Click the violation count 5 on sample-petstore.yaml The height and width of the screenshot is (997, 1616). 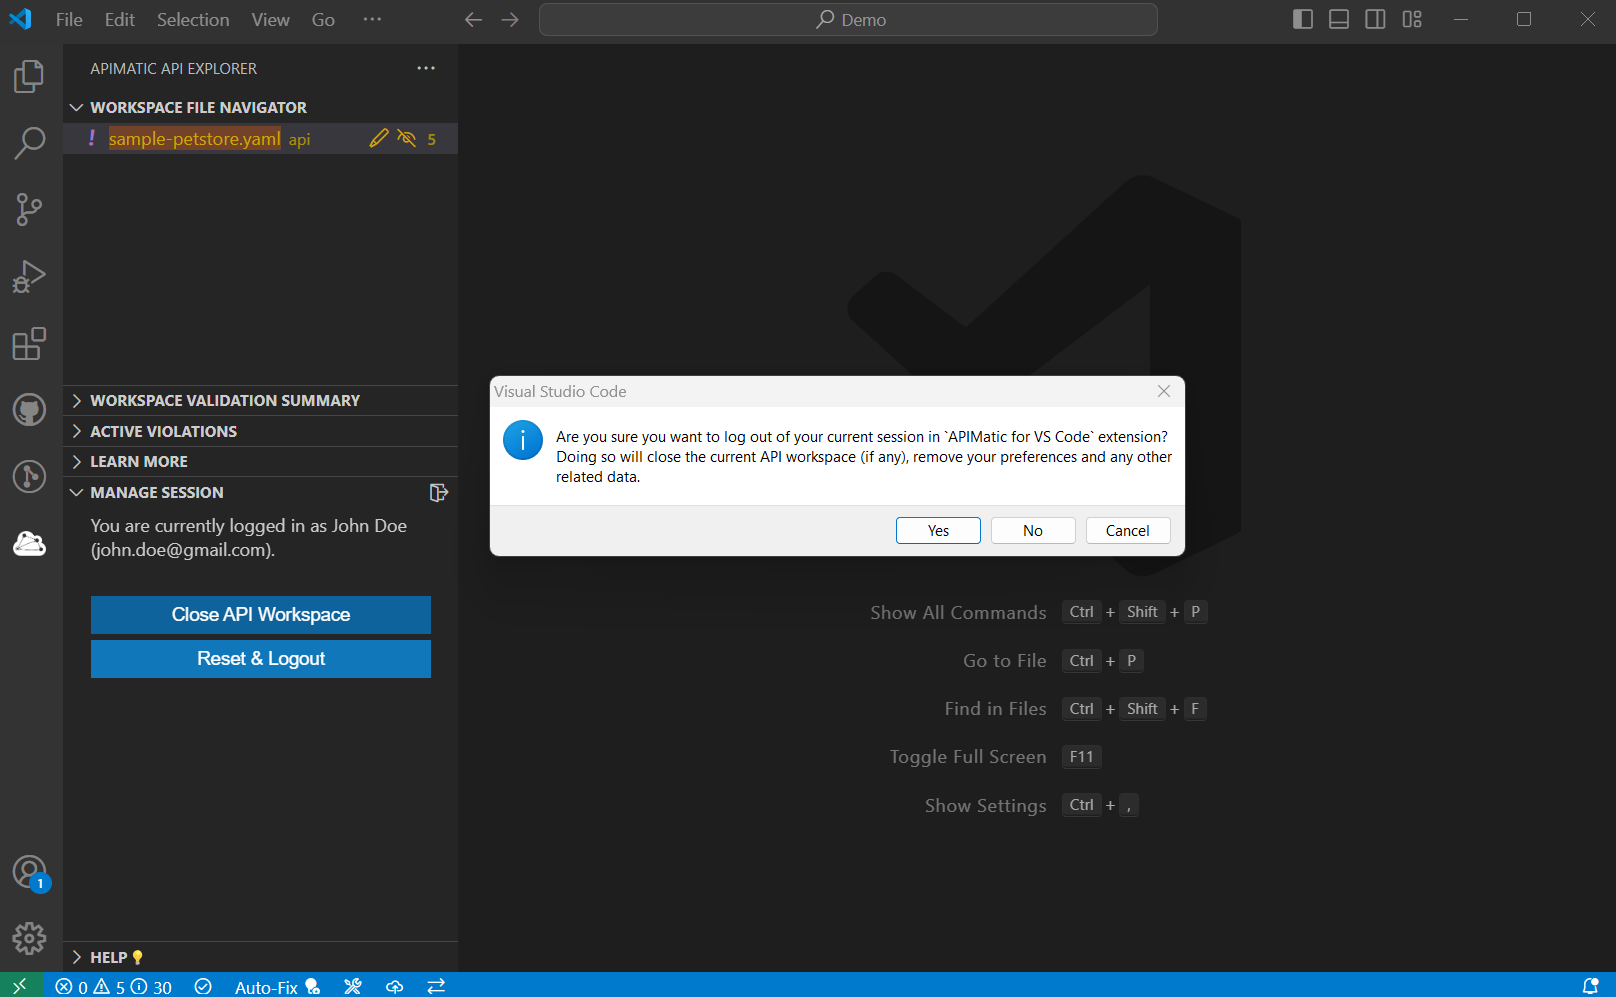pyautogui.click(x=432, y=140)
